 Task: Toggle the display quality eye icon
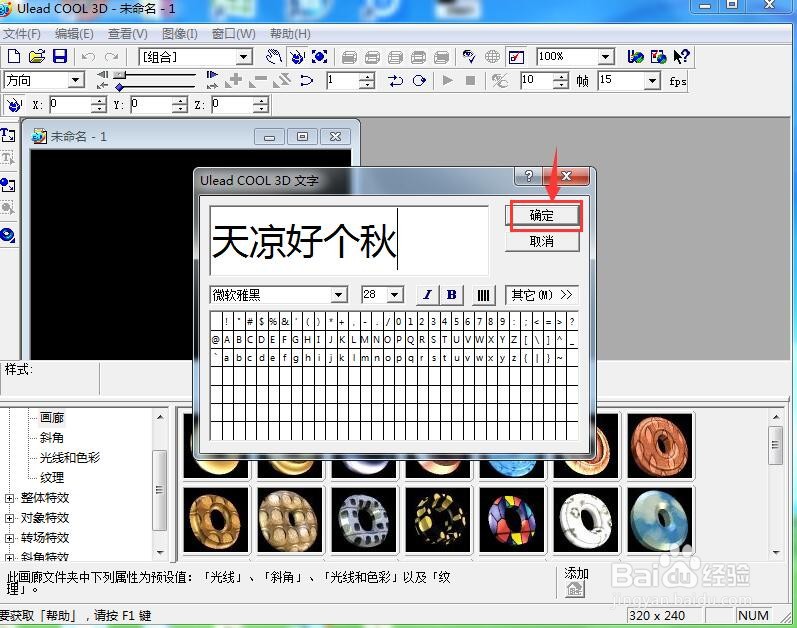coord(469,56)
